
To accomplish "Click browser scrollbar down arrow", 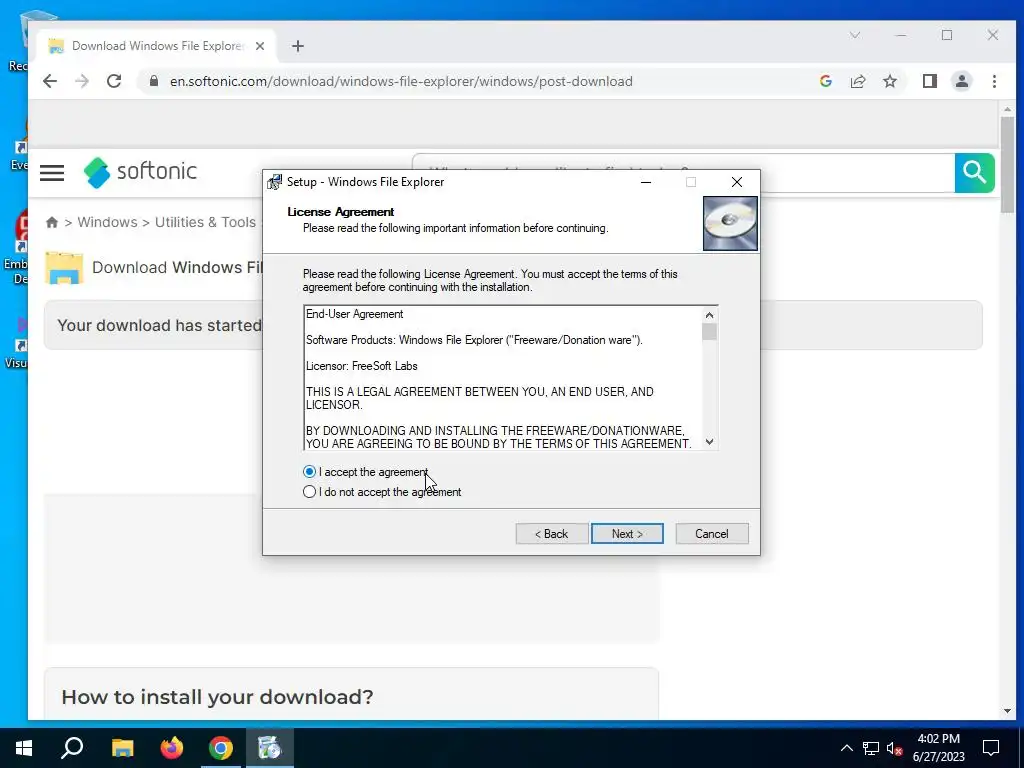I will tap(1007, 711).
